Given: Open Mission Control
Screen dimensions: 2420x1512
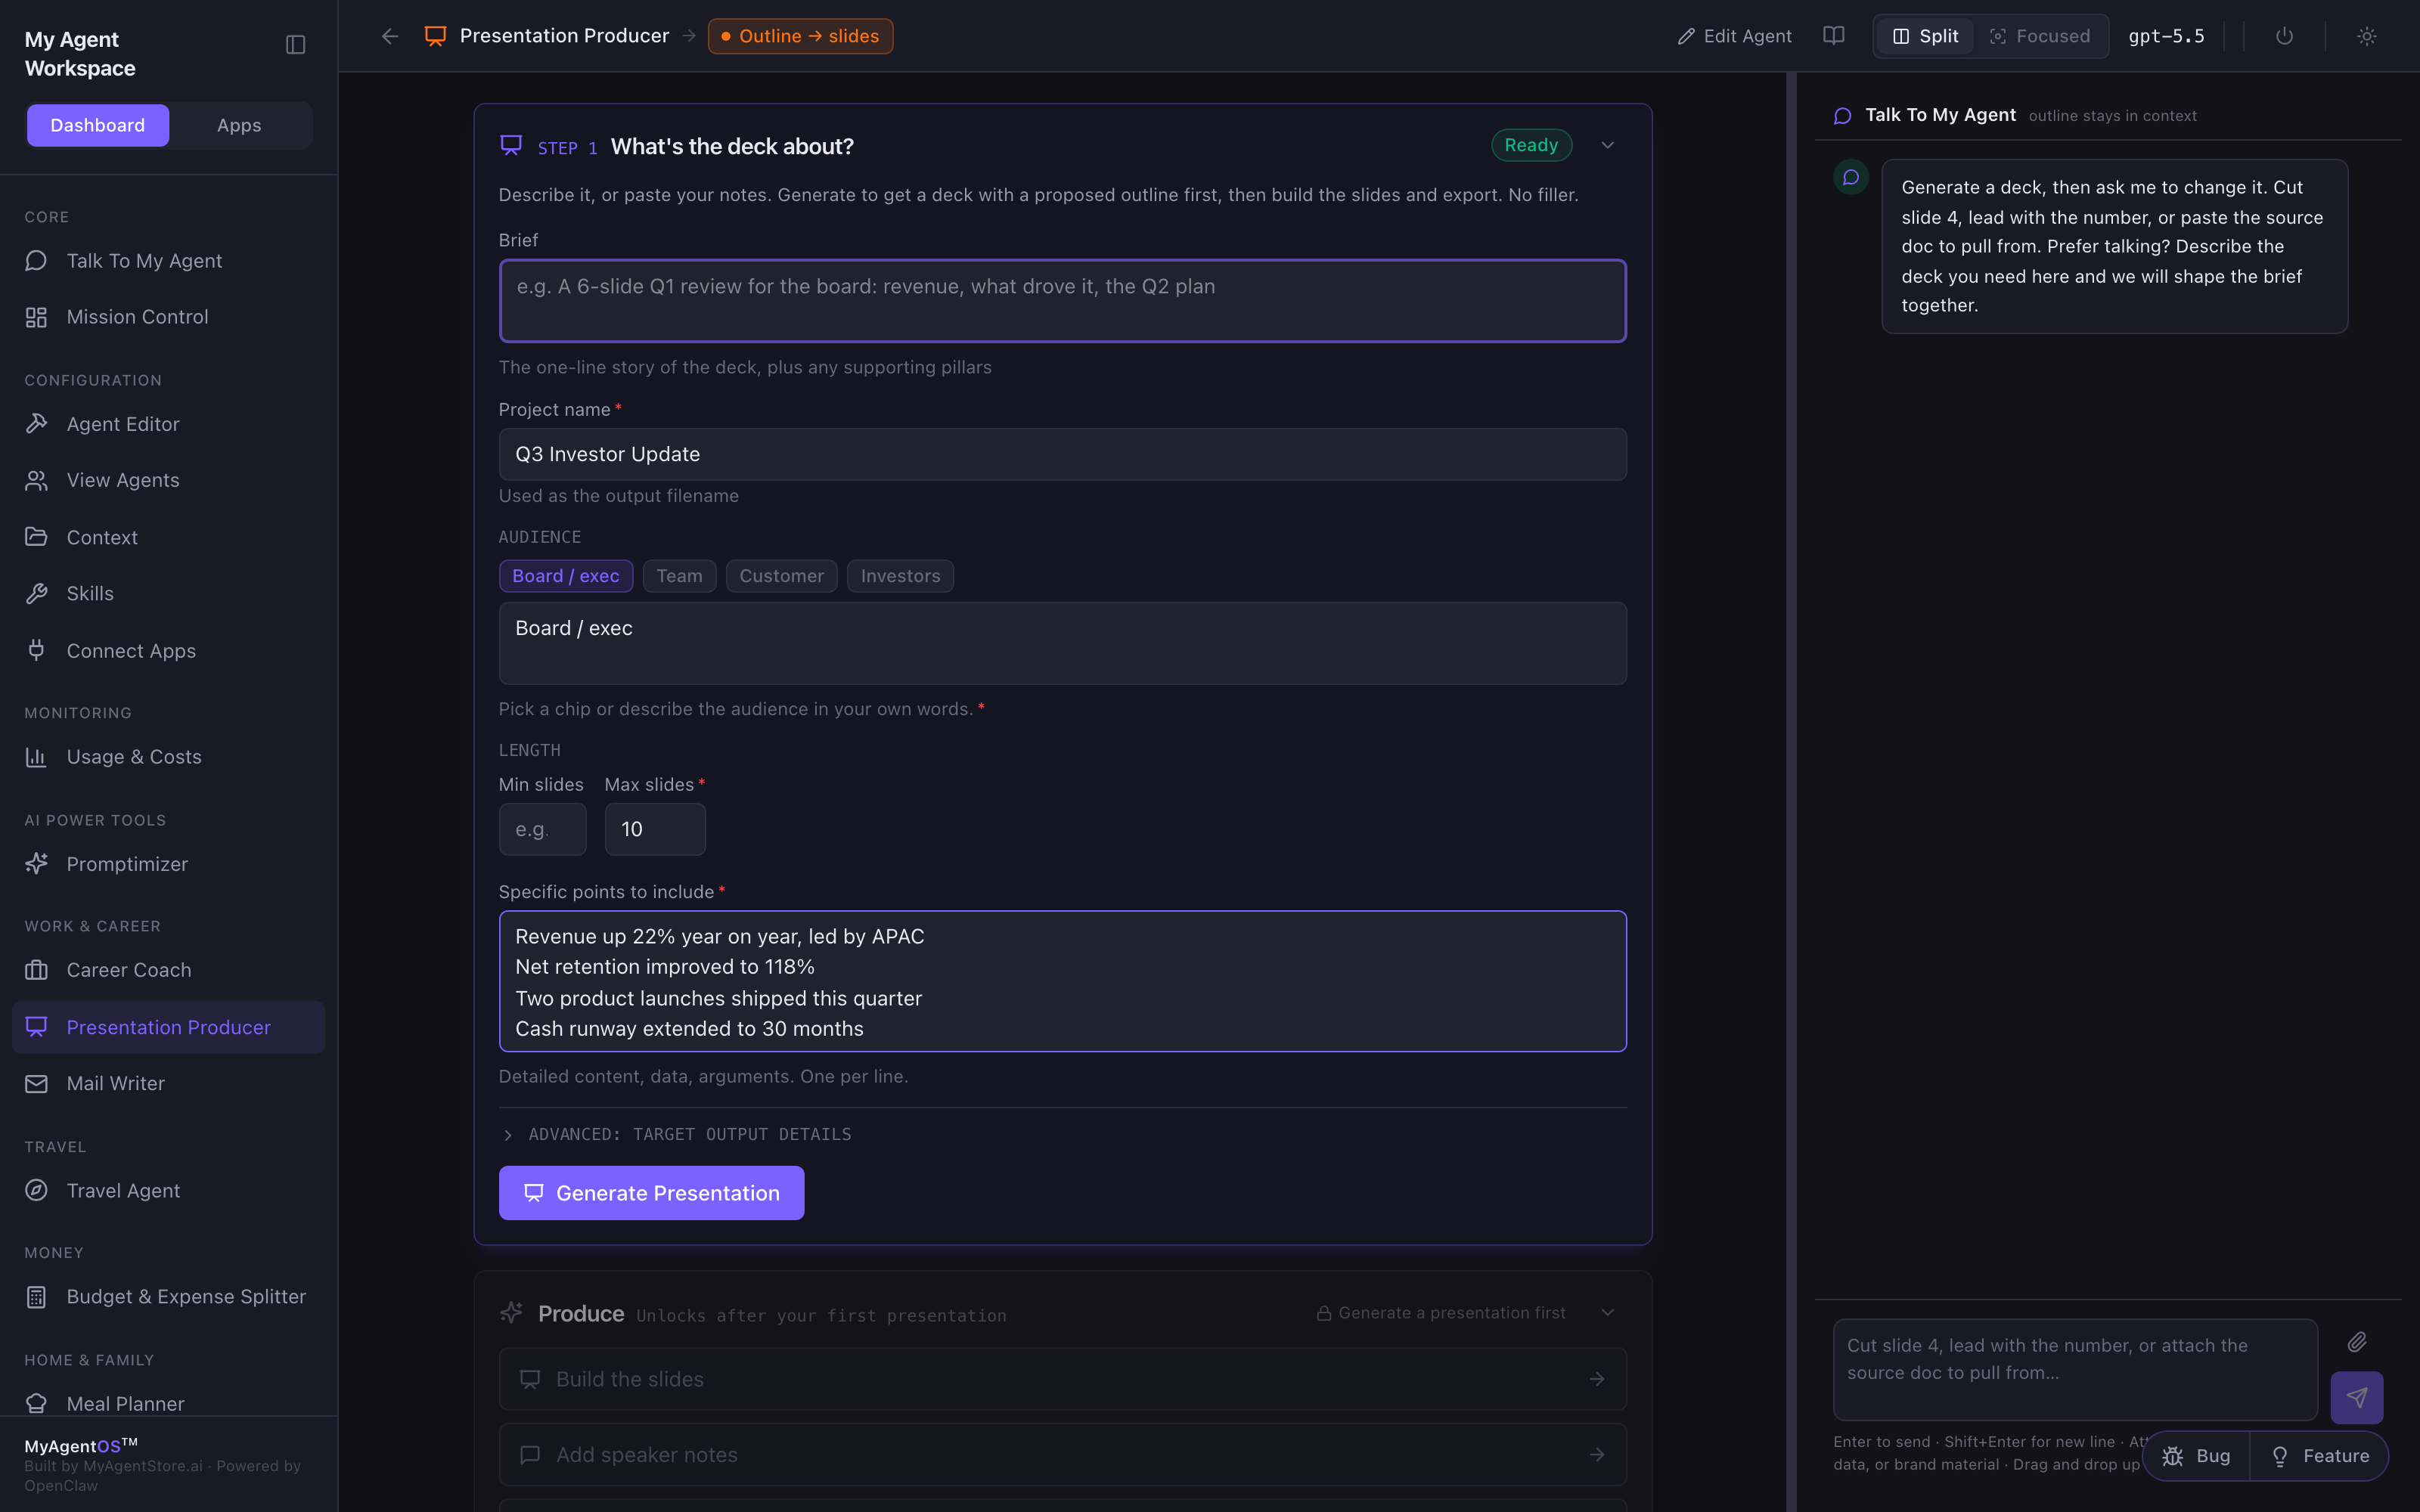Looking at the screenshot, I should point(168,317).
